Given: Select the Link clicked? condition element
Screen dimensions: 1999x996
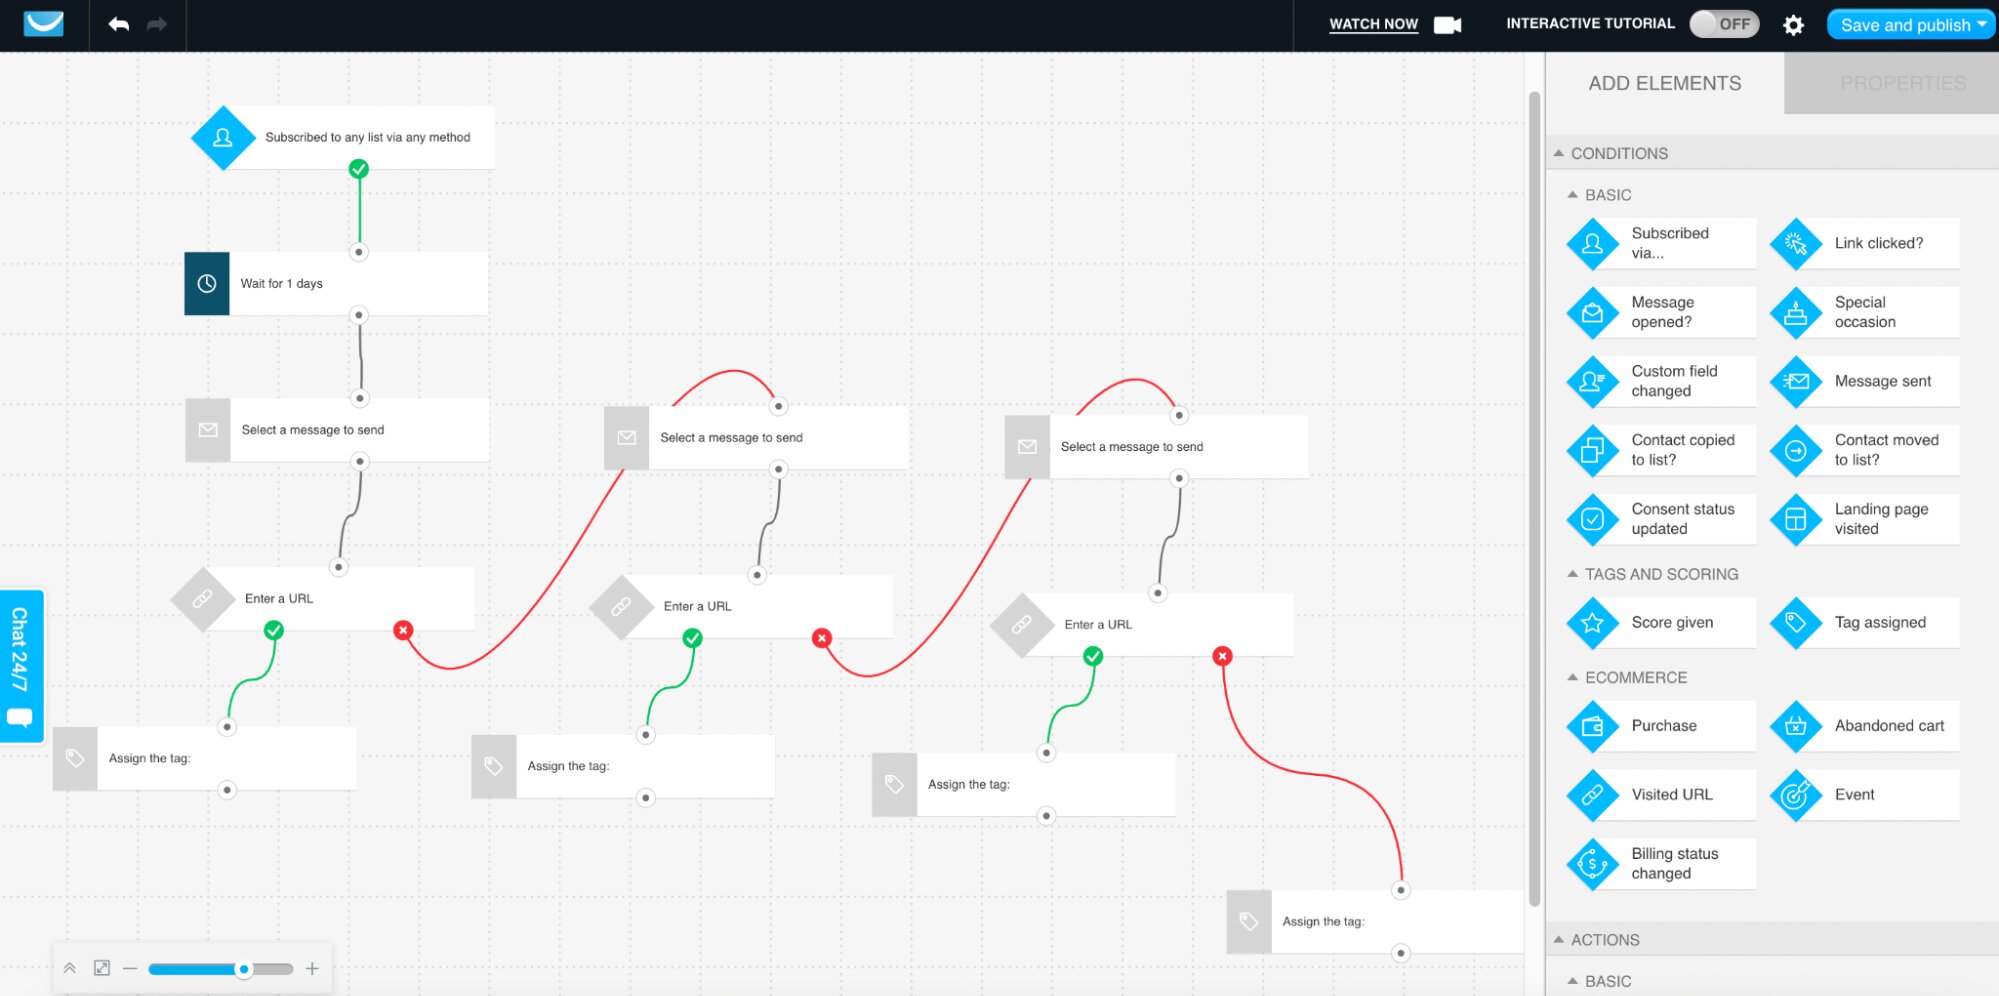Looking at the screenshot, I should pyautogui.click(x=1864, y=243).
